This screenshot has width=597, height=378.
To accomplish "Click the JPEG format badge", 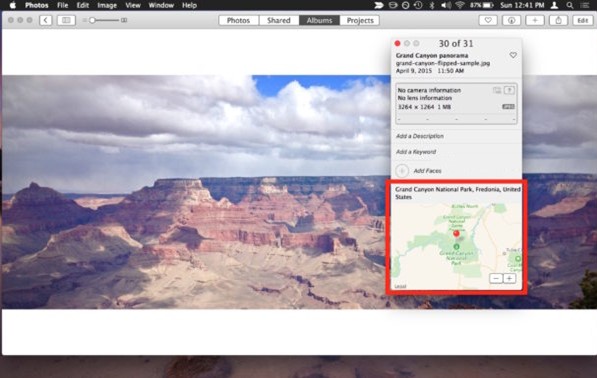I will coord(508,107).
